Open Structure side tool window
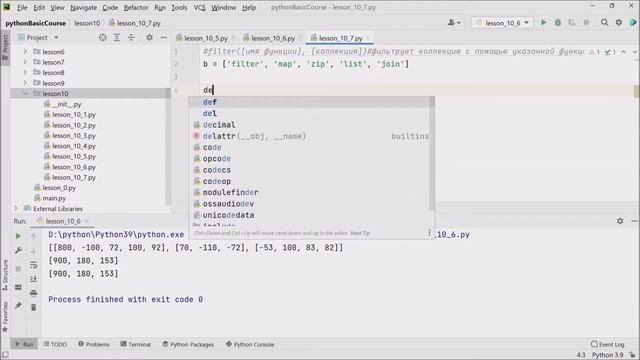640x360 pixels. click(5, 275)
